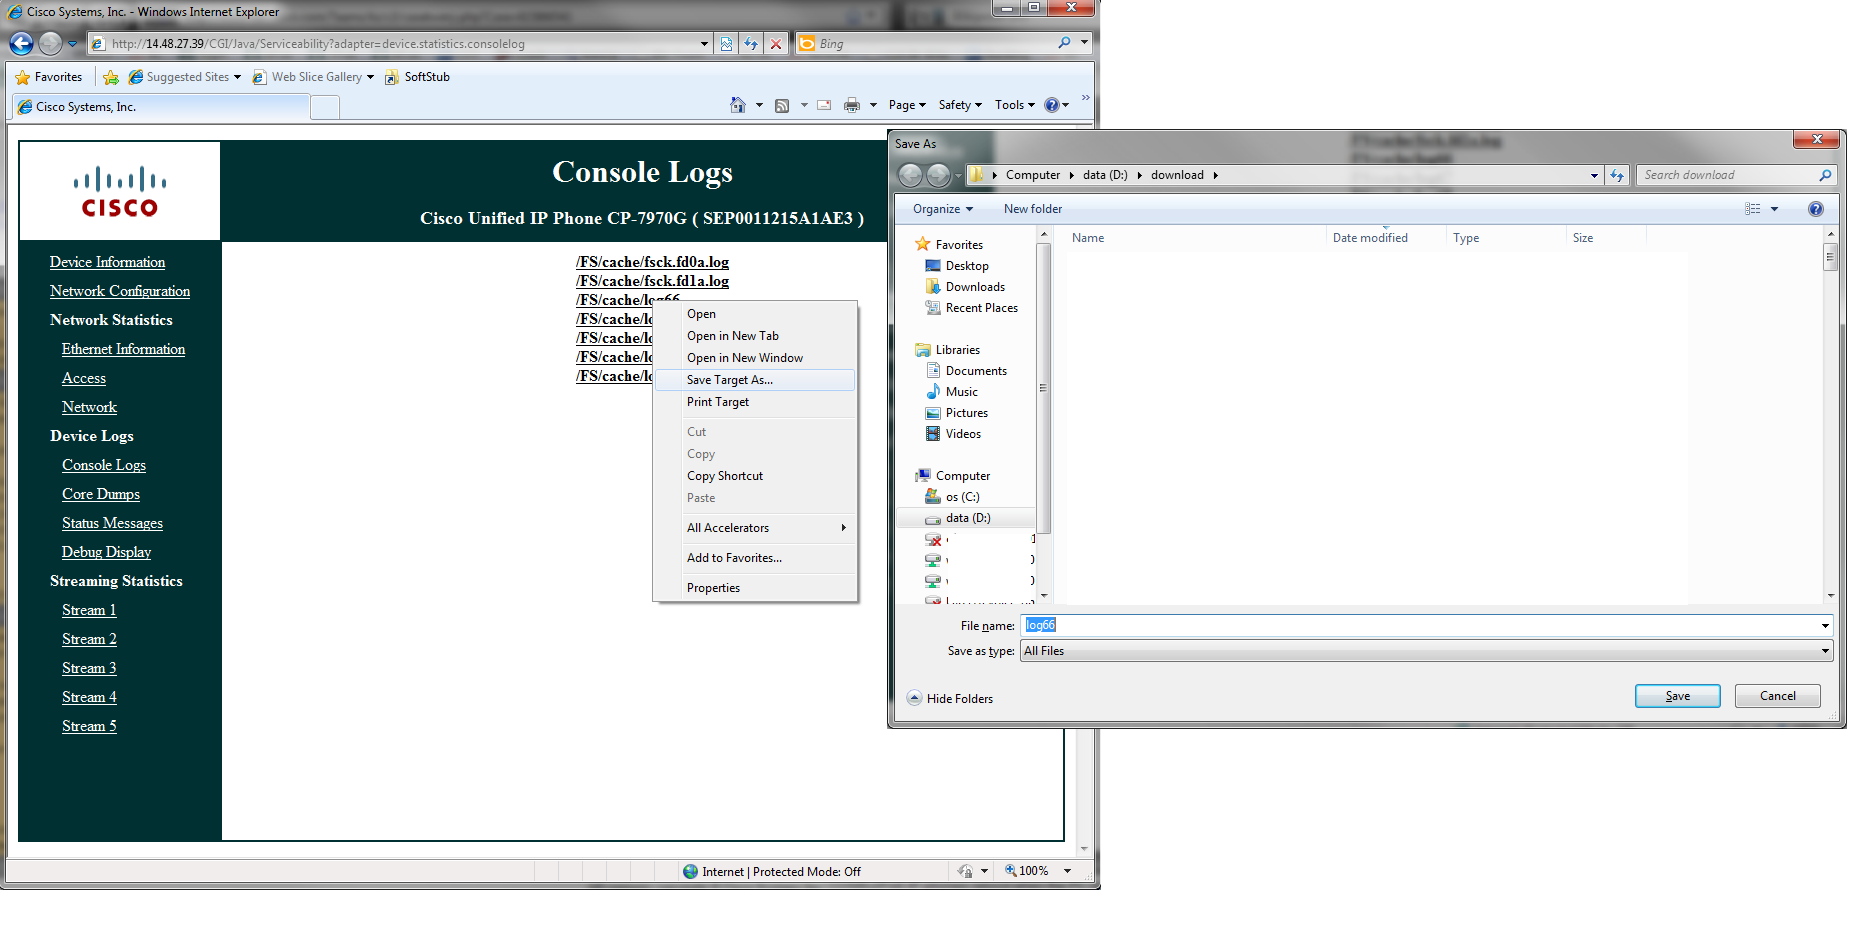Open Network Configuration link

120,291
